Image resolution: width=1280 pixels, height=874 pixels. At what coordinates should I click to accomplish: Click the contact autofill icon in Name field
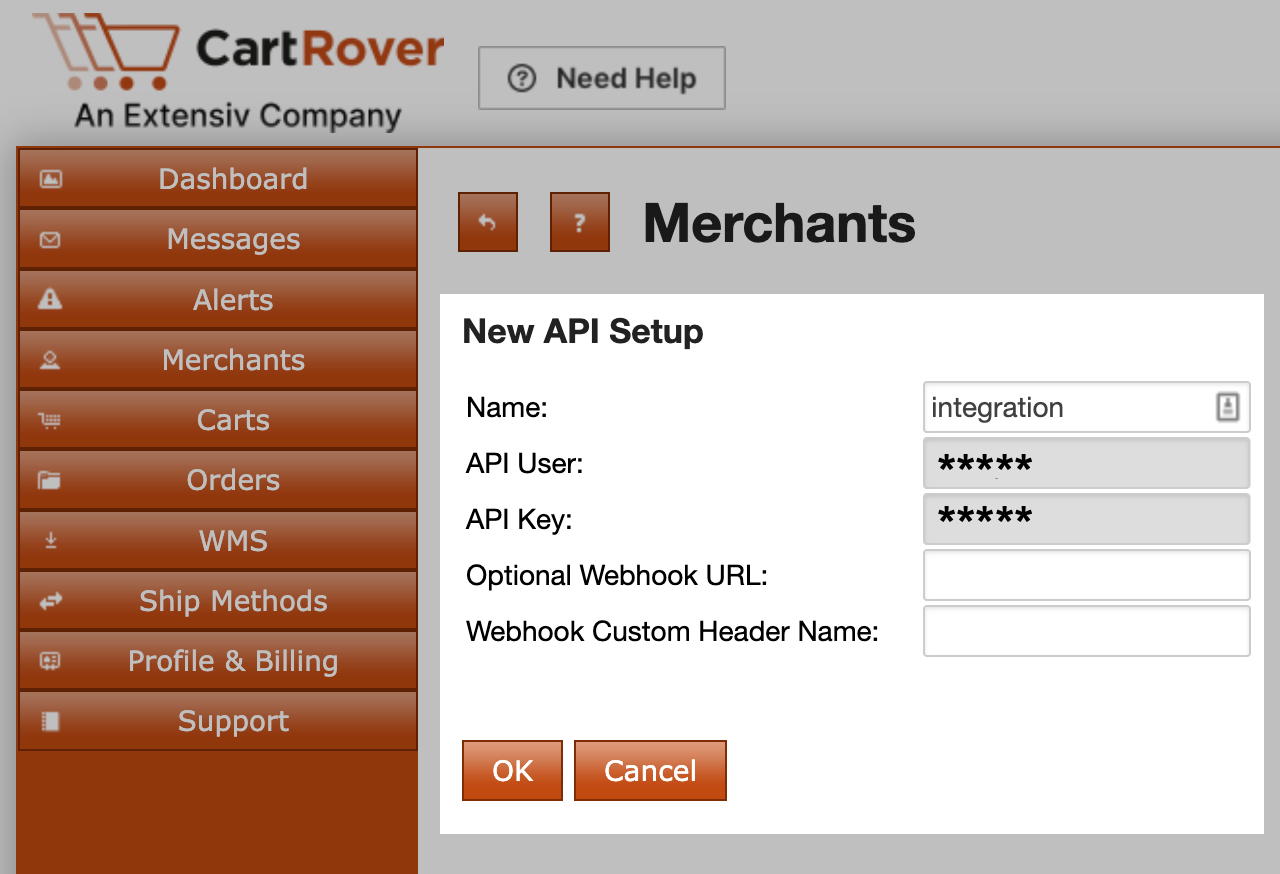pos(1227,407)
